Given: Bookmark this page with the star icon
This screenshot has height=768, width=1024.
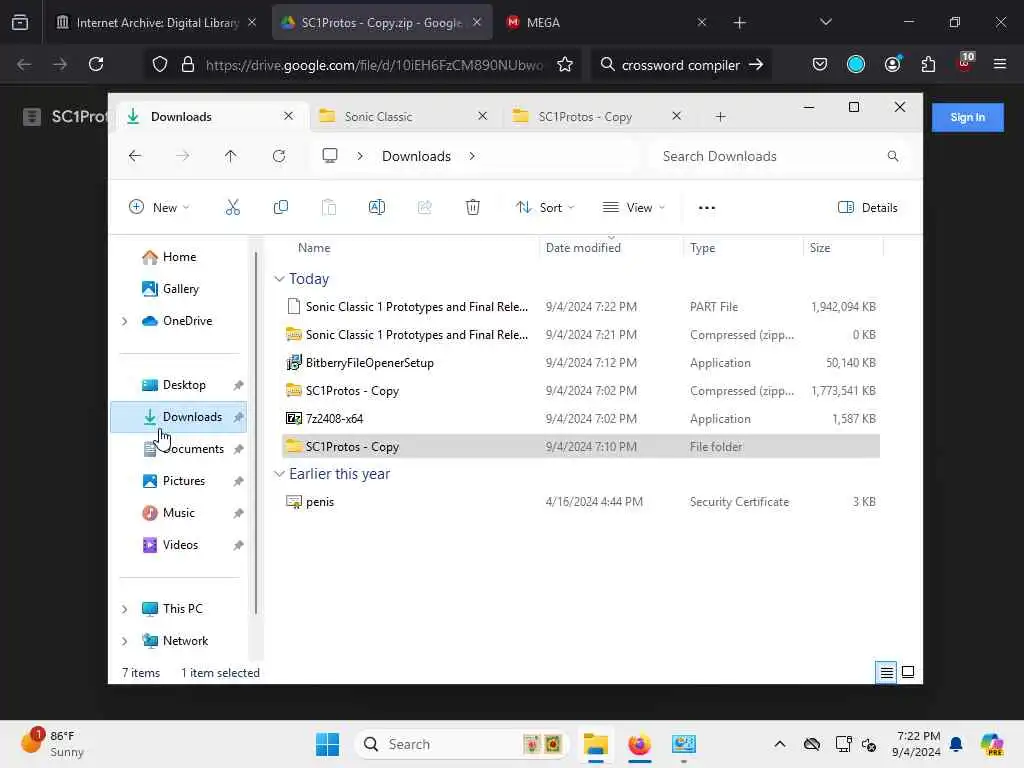Looking at the screenshot, I should tap(565, 65).
